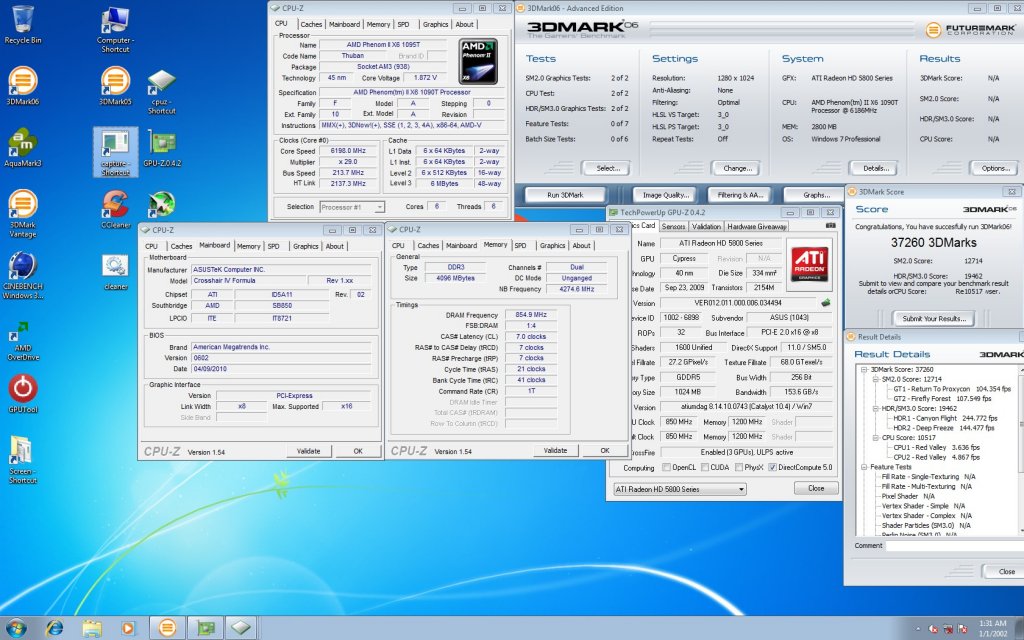Open Graphics tab in CPU-Z Memory window
The image size is (1024, 640).
(552, 246)
